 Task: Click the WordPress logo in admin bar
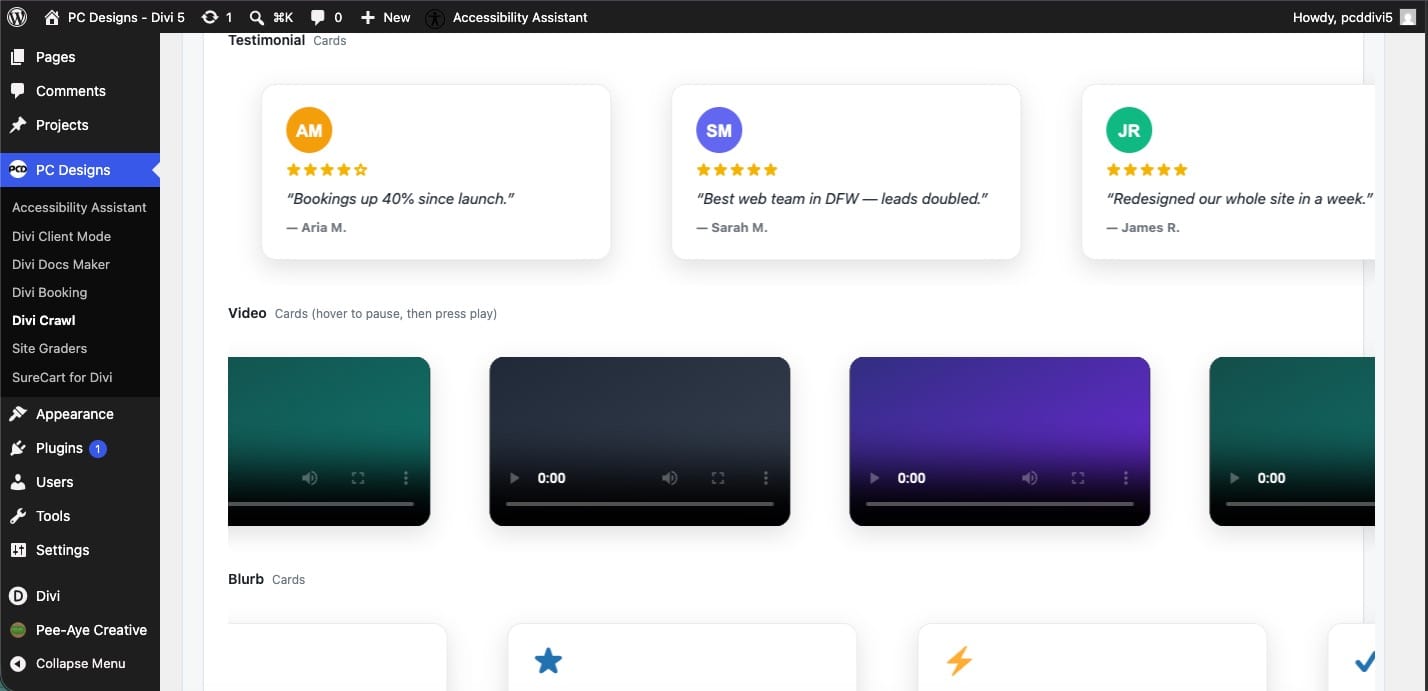pos(16,17)
